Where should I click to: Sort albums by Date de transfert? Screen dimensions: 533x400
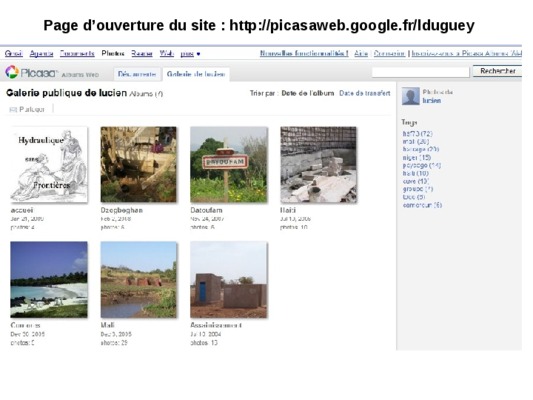click(x=364, y=93)
